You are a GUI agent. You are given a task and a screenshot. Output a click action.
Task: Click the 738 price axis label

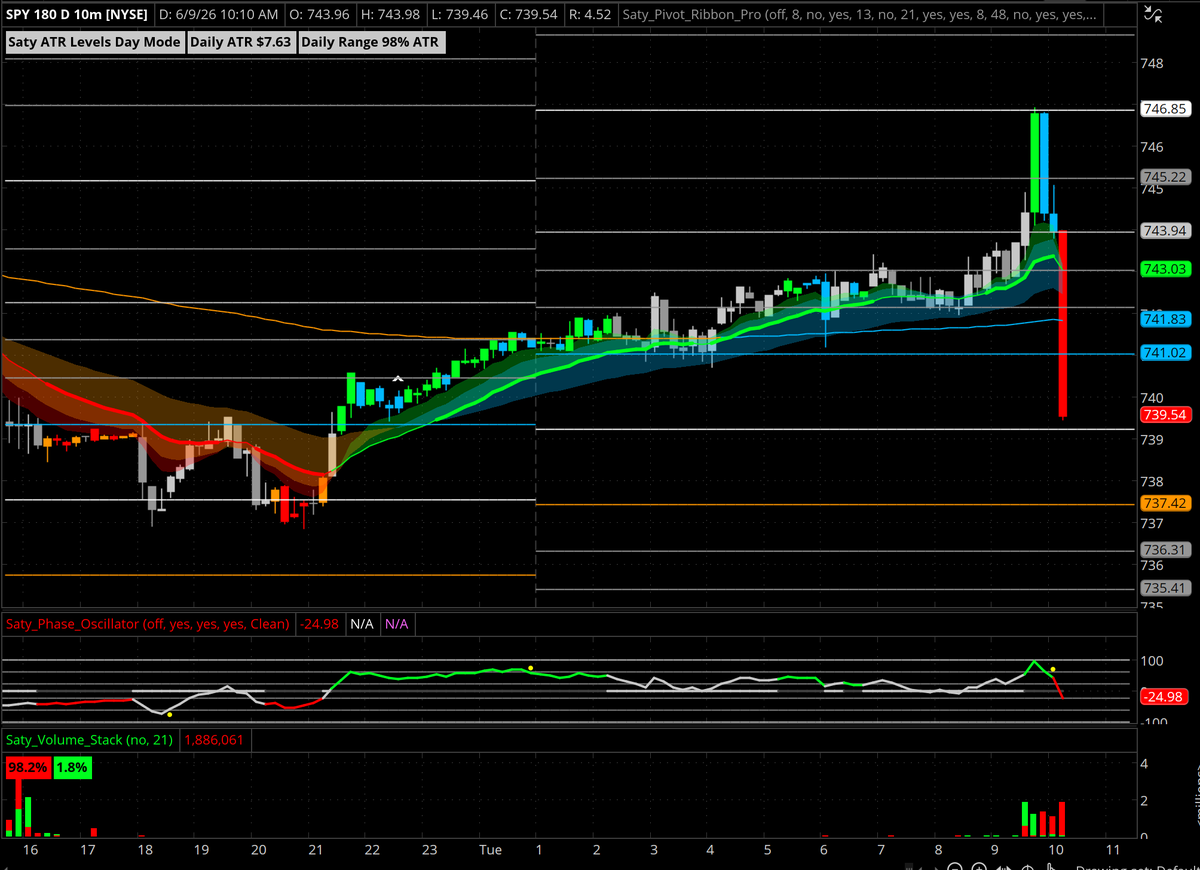1152,481
